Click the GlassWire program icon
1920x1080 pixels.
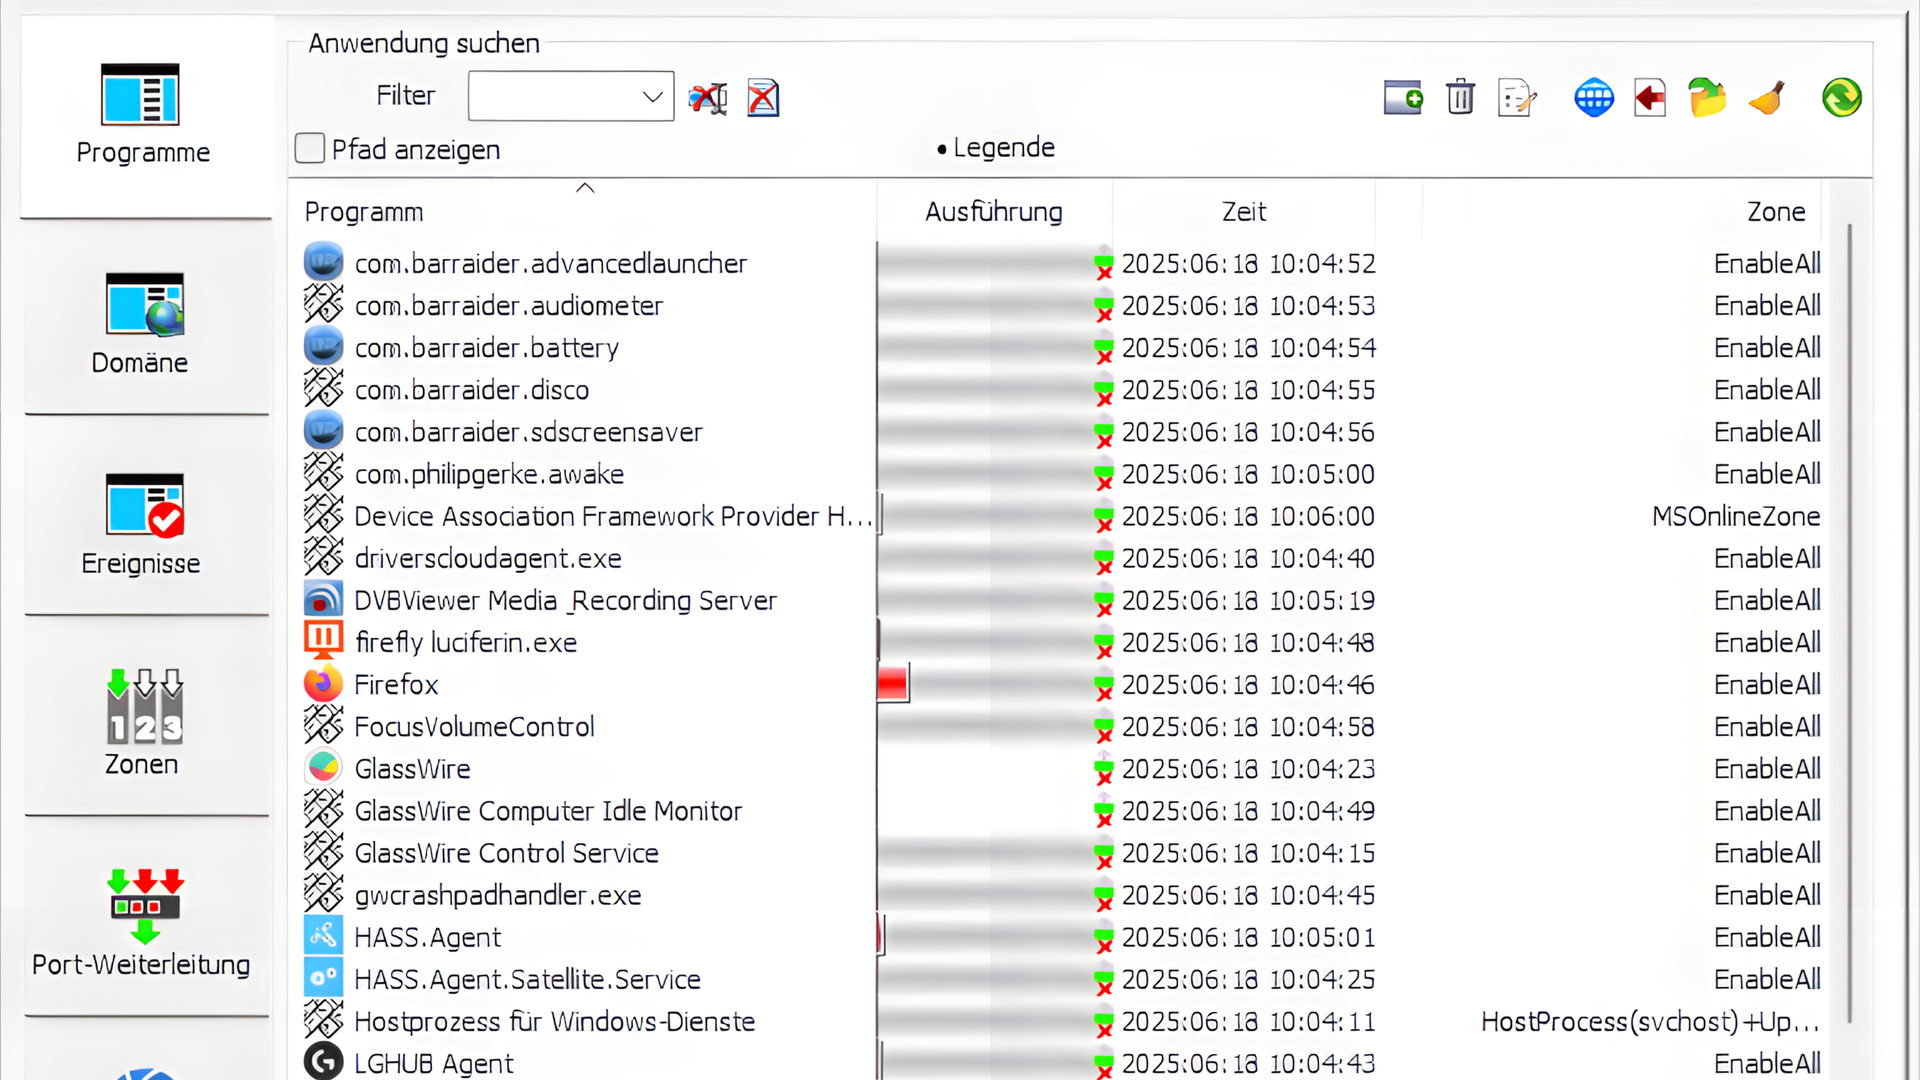coord(323,768)
